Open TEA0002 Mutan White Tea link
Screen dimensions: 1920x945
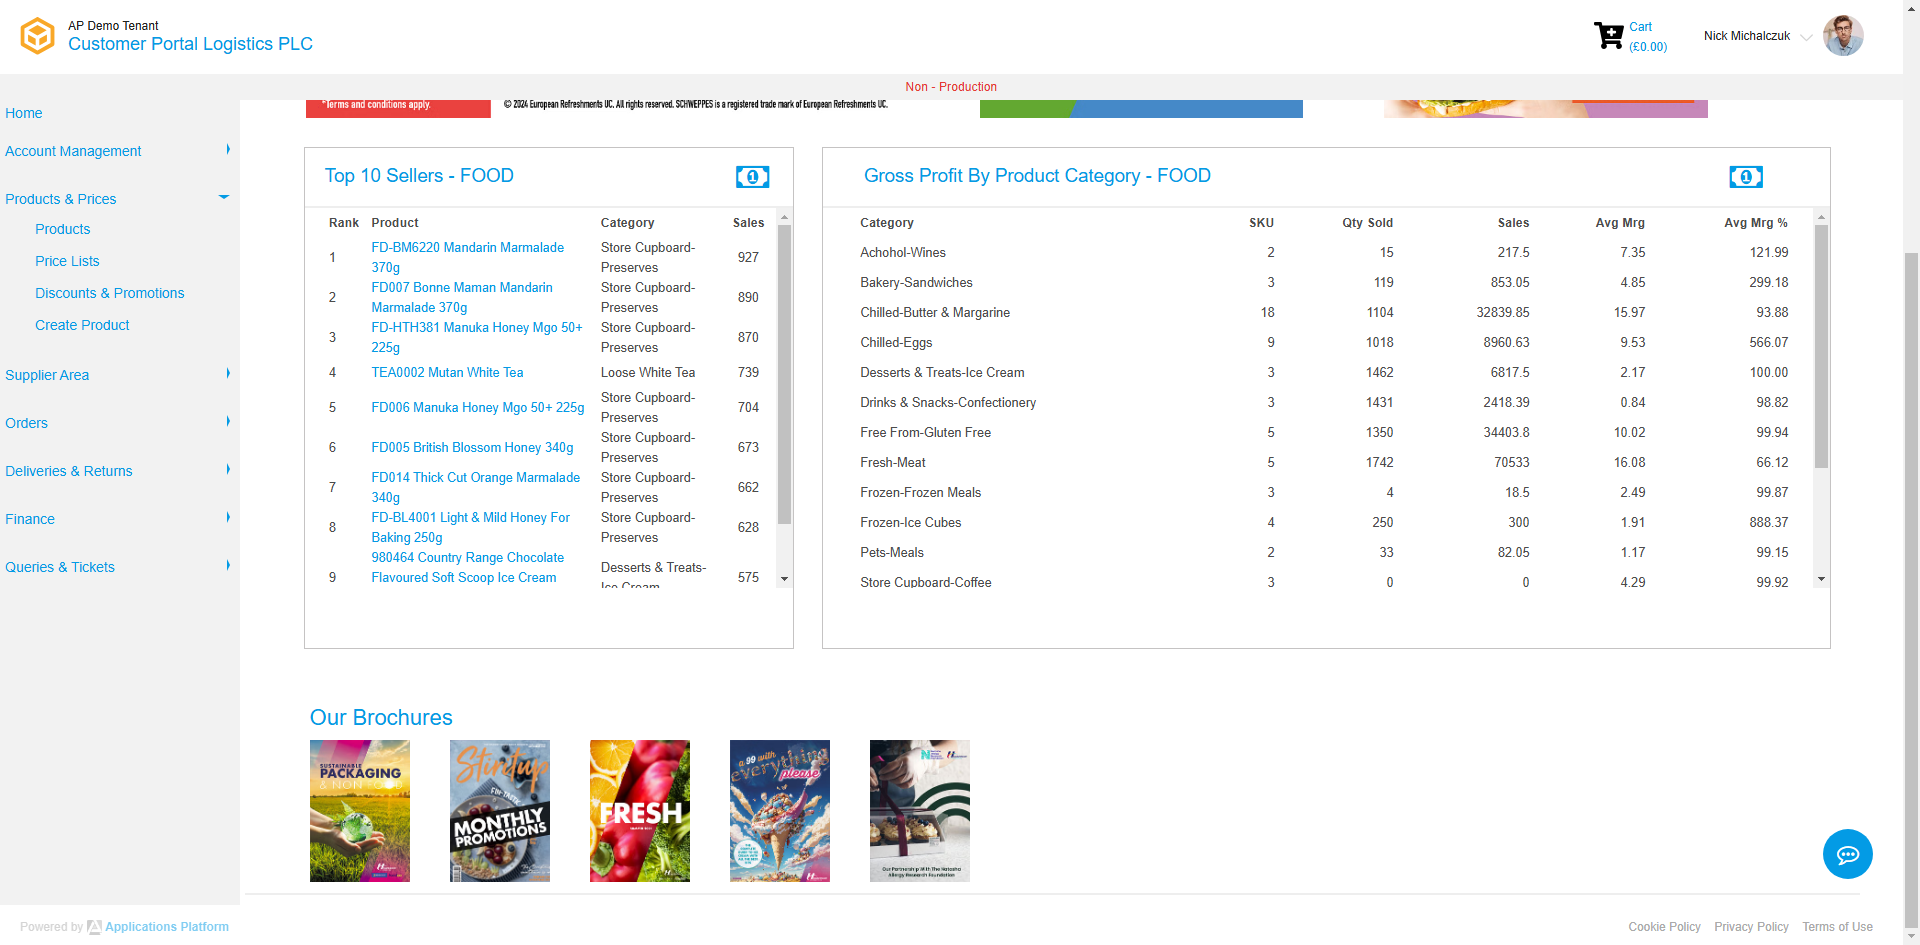click(447, 372)
